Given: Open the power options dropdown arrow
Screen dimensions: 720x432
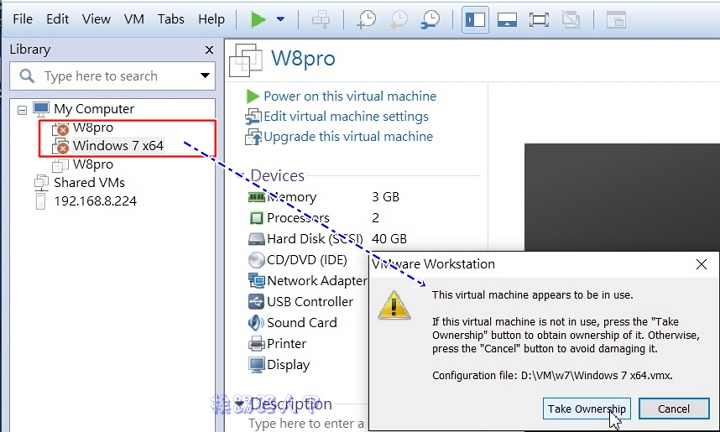Looking at the screenshot, I should point(280,19).
